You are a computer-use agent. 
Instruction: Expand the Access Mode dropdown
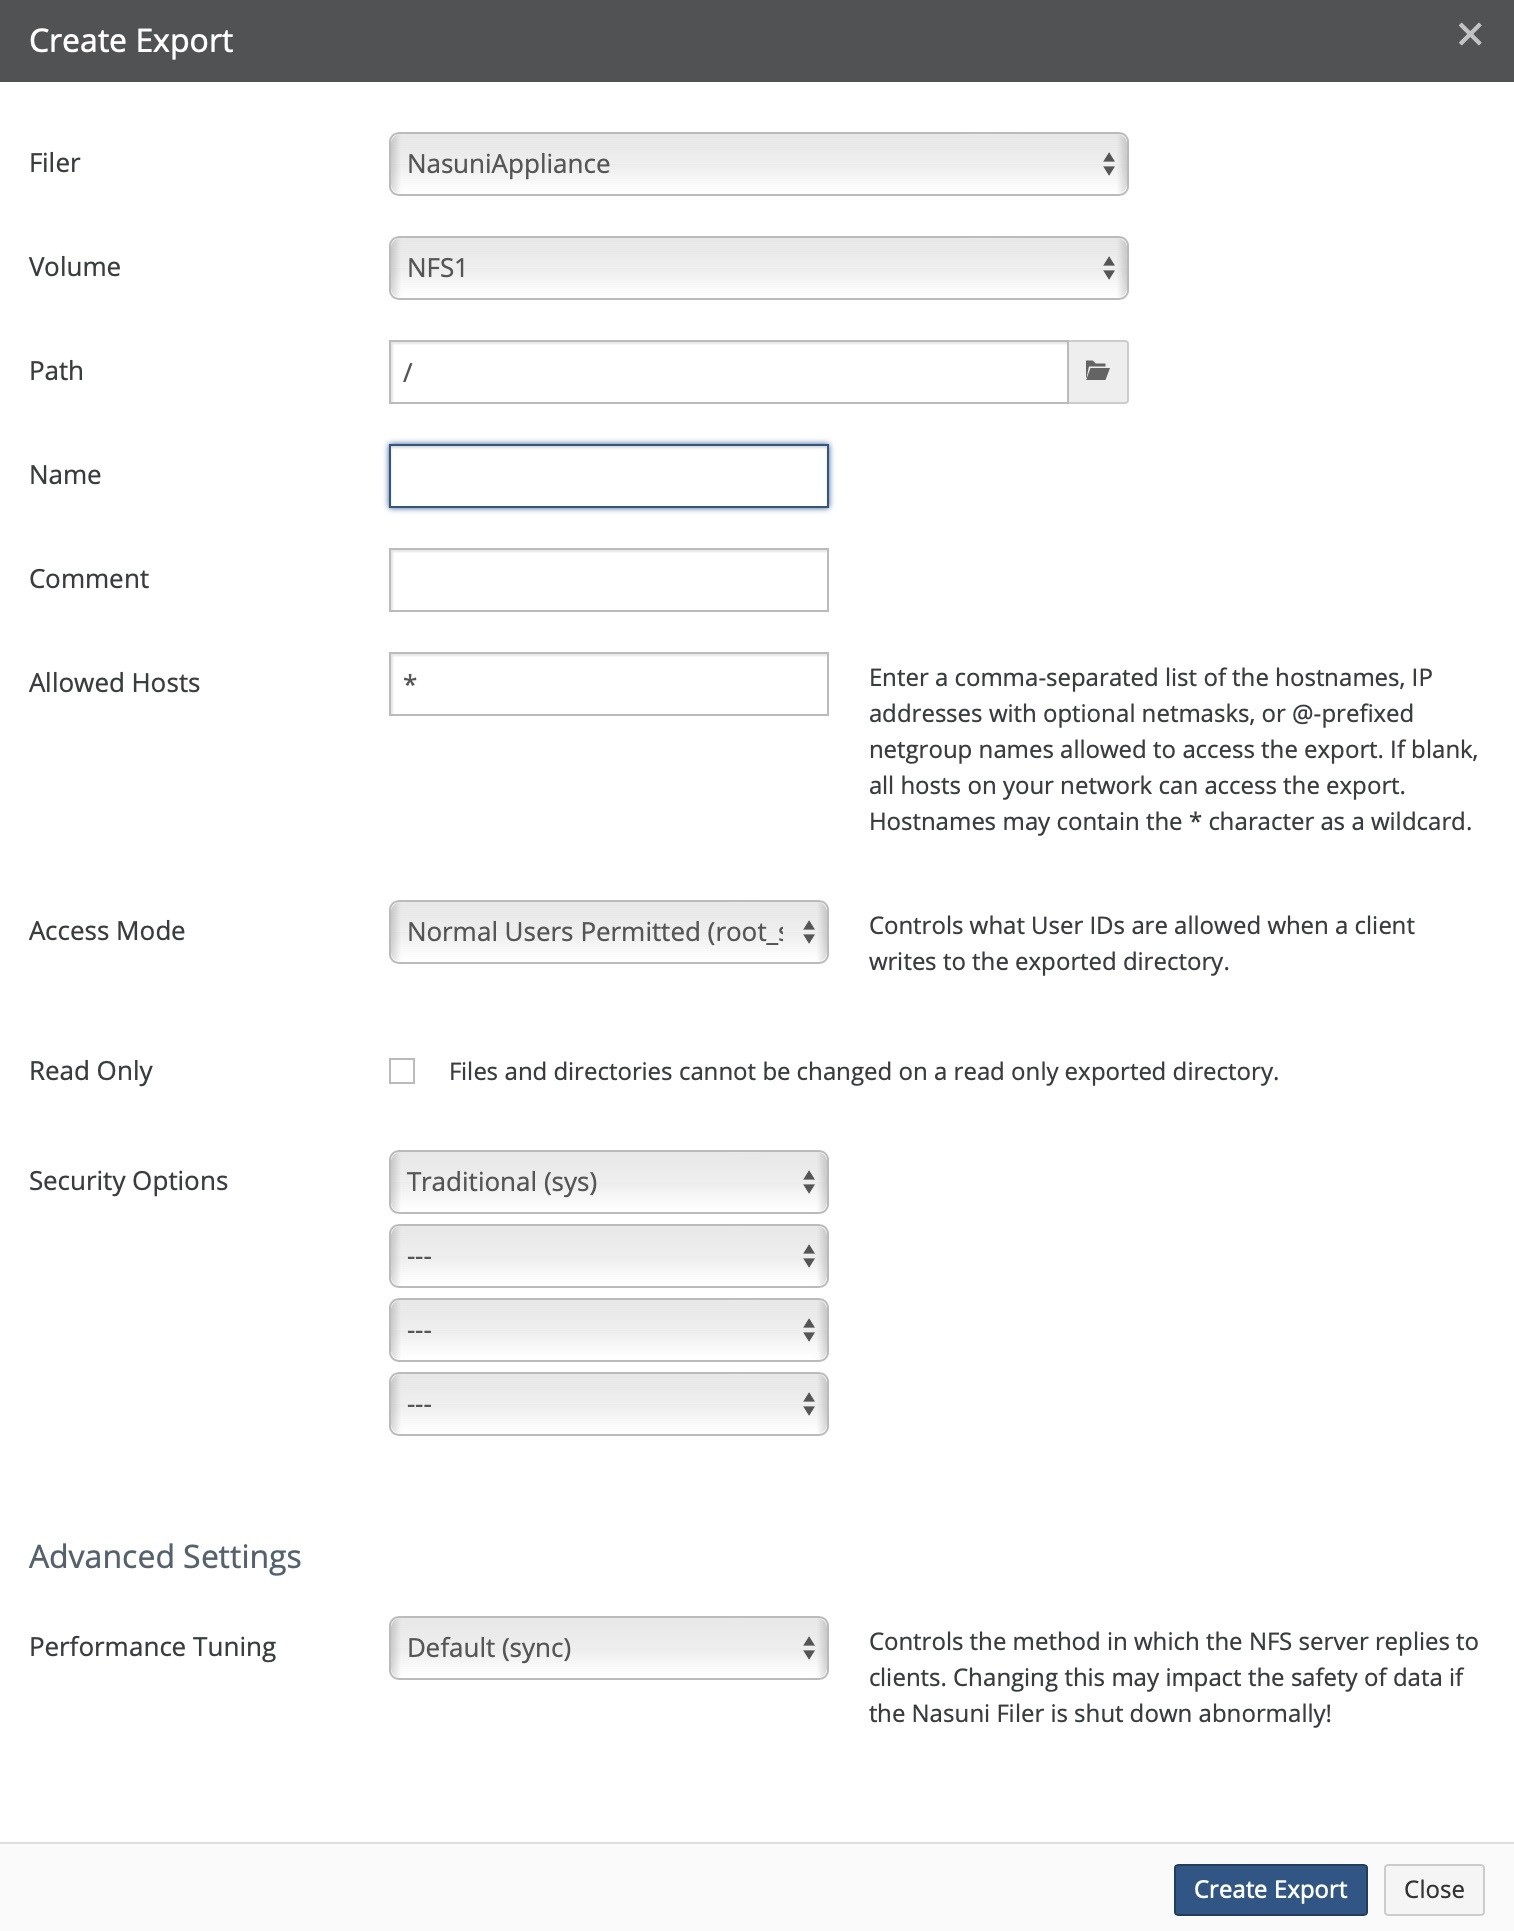tap(608, 932)
